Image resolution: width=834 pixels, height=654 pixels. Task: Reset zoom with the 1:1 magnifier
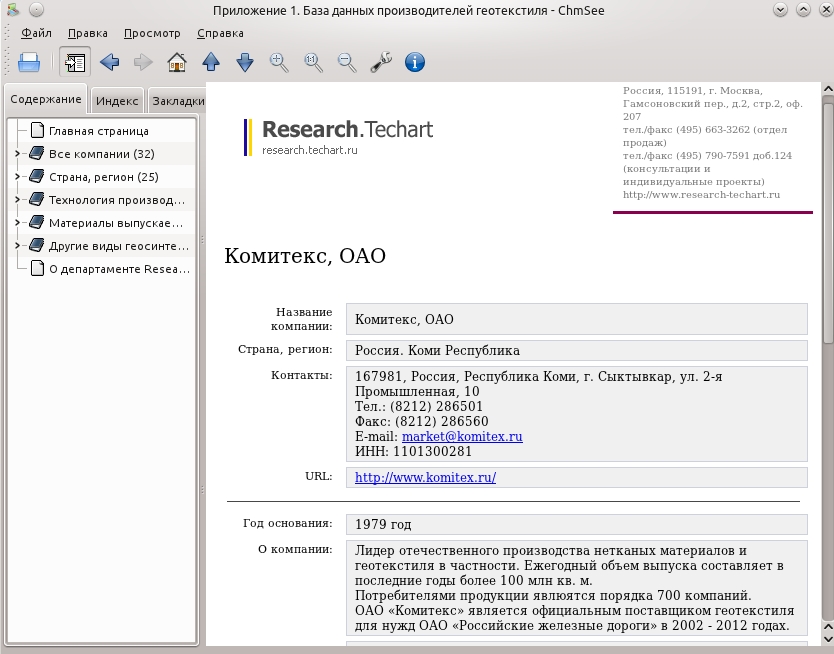[x=313, y=62]
